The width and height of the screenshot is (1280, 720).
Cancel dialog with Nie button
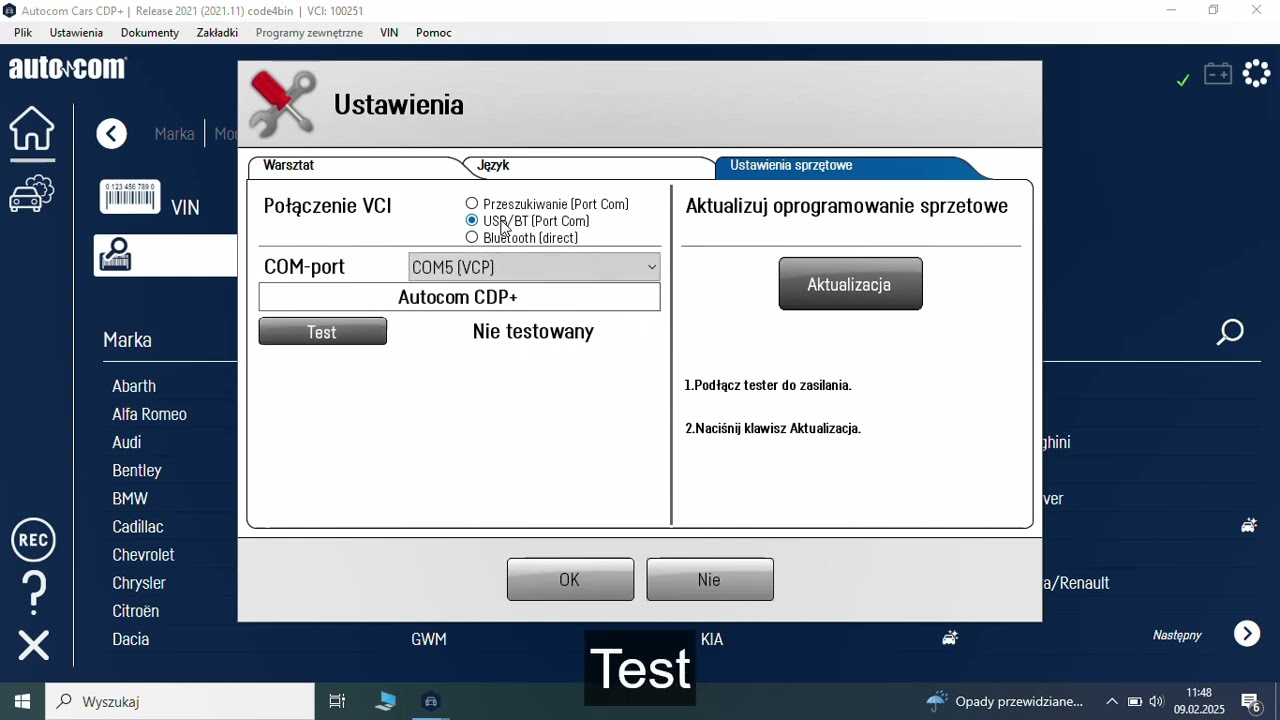tap(710, 580)
